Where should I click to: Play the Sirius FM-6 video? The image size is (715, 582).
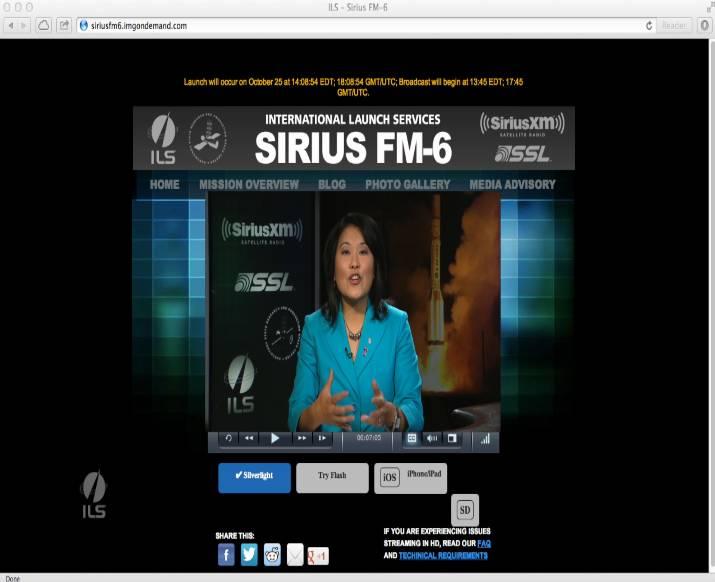click(x=275, y=438)
